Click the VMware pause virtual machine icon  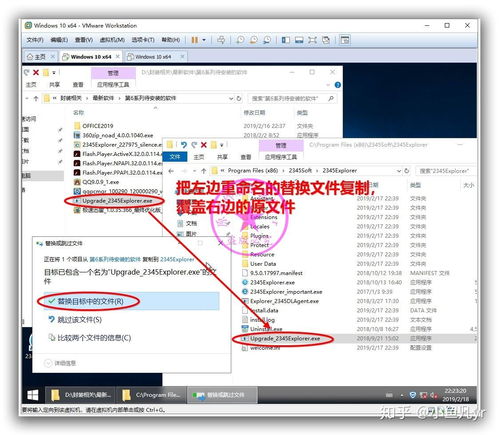click(194, 40)
